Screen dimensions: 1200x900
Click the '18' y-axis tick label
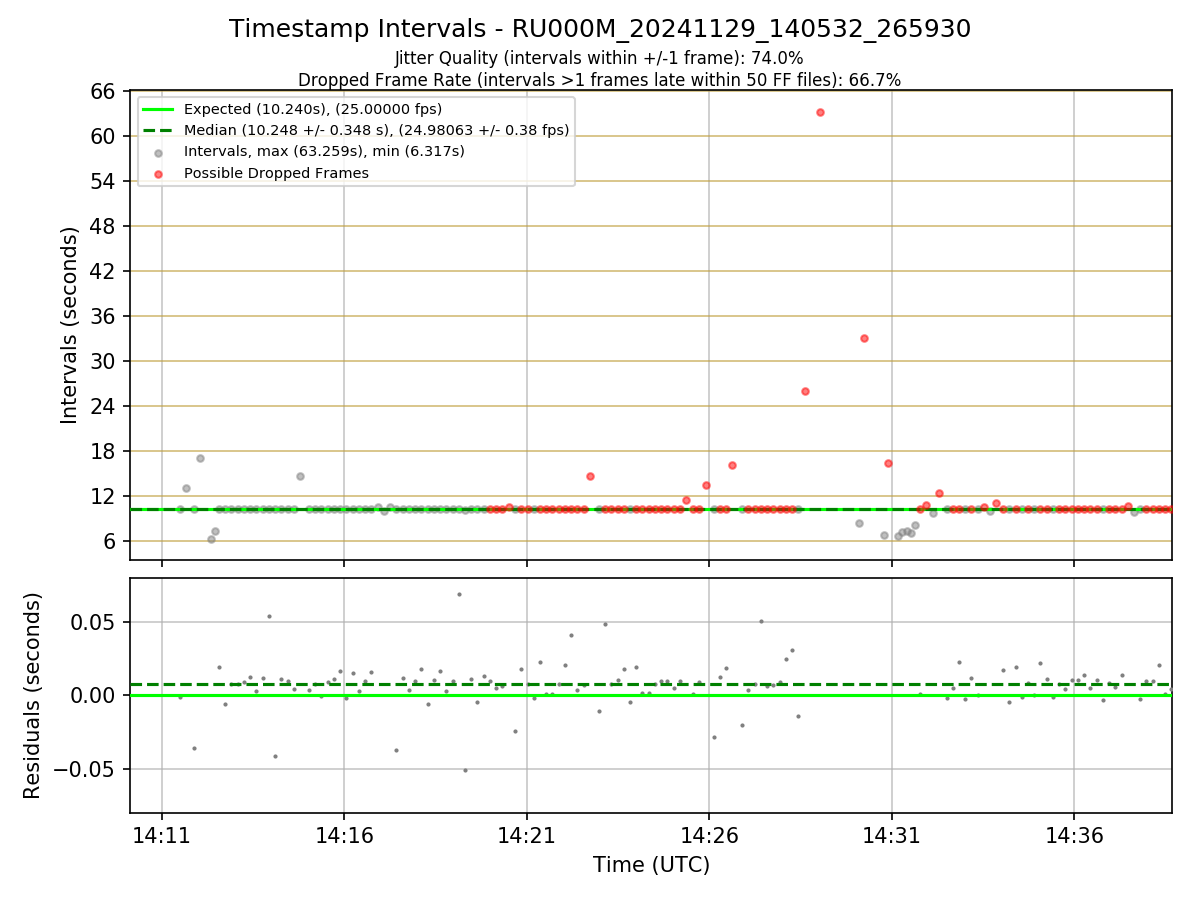click(105, 451)
